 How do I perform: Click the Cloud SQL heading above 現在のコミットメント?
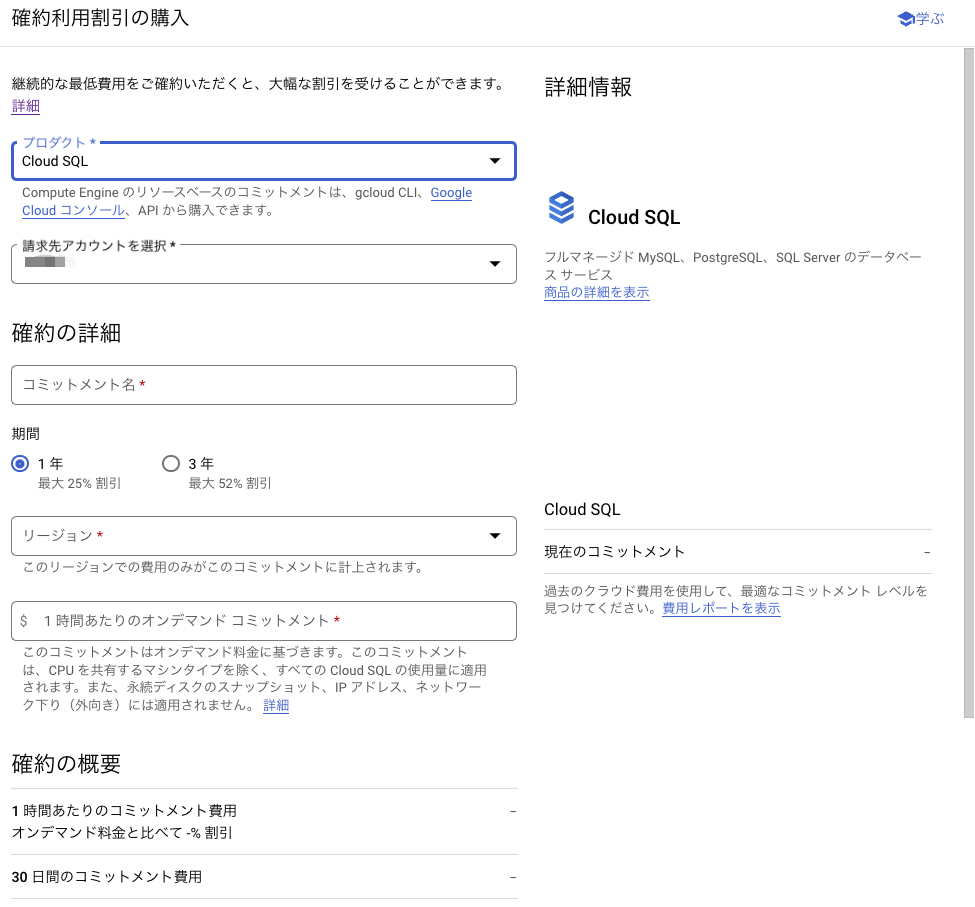[x=582, y=509]
